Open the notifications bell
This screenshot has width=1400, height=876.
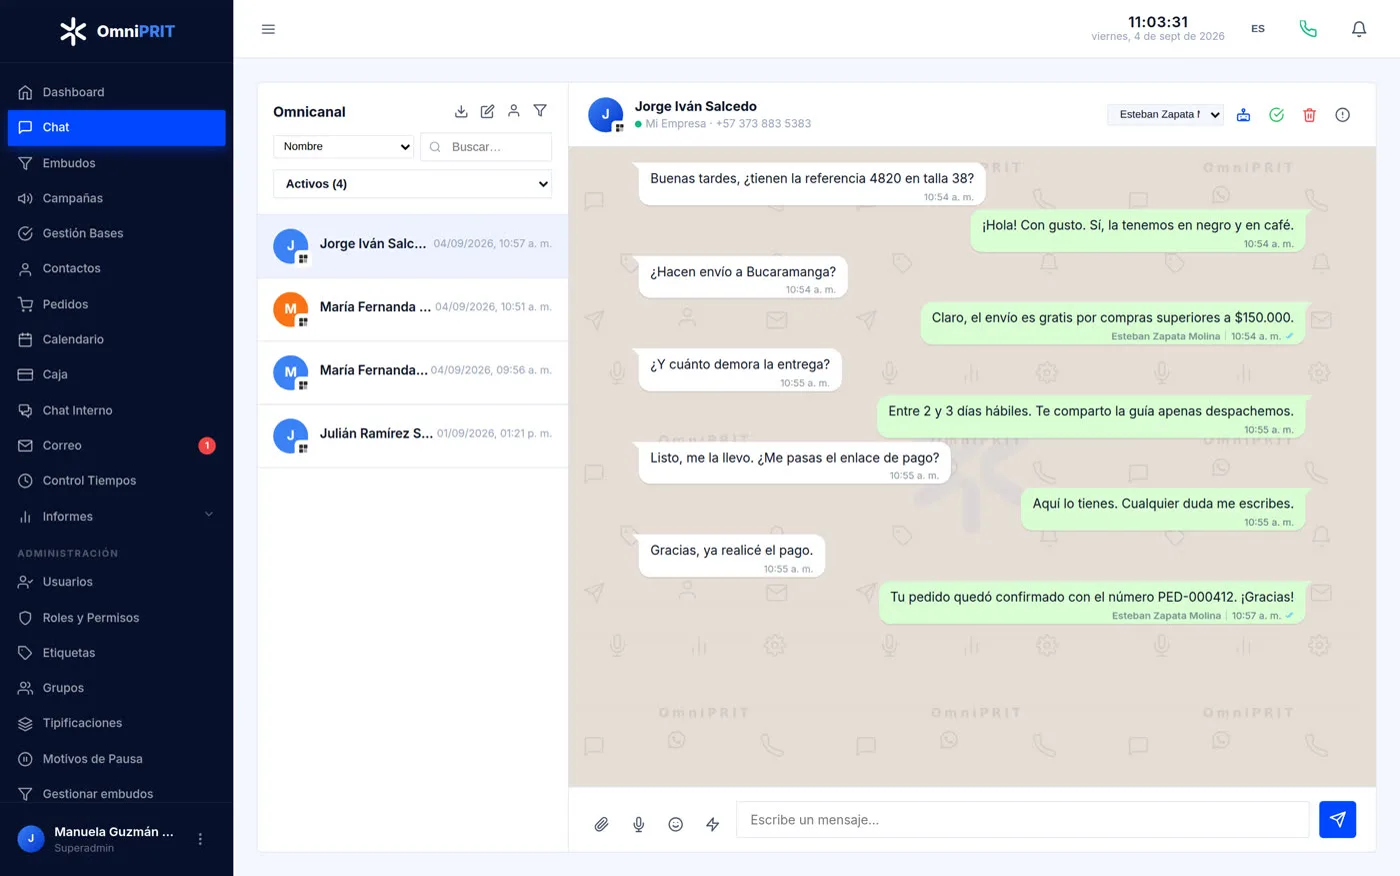(x=1359, y=29)
